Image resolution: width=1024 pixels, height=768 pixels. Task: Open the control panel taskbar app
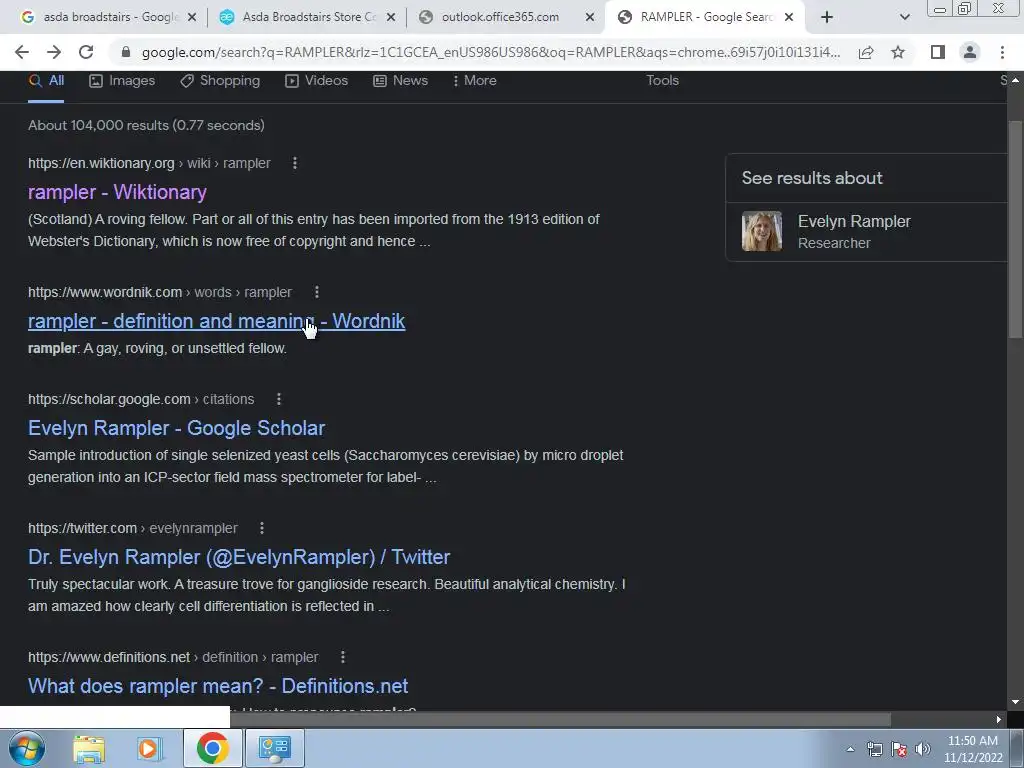274,748
